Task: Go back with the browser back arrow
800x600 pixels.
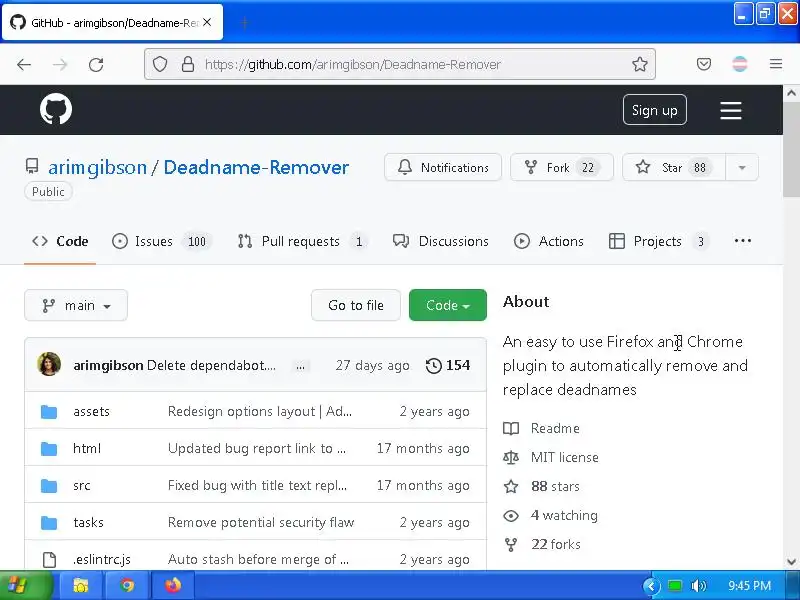Action: pyautogui.click(x=24, y=64)
